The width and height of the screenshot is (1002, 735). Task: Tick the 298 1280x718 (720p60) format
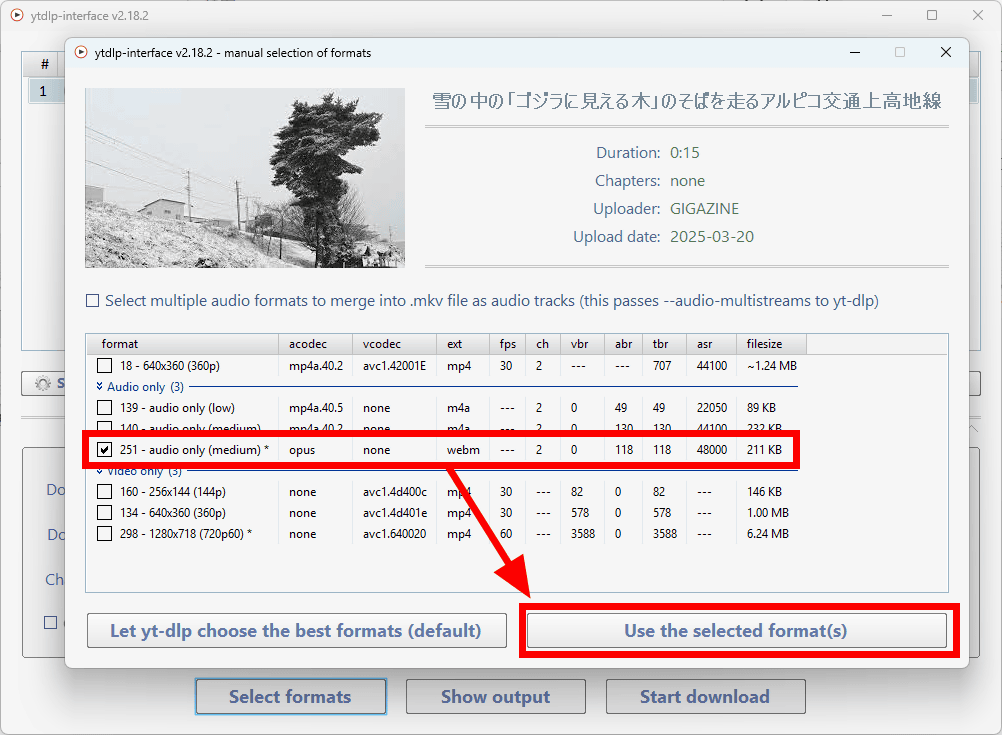(105, 534)
